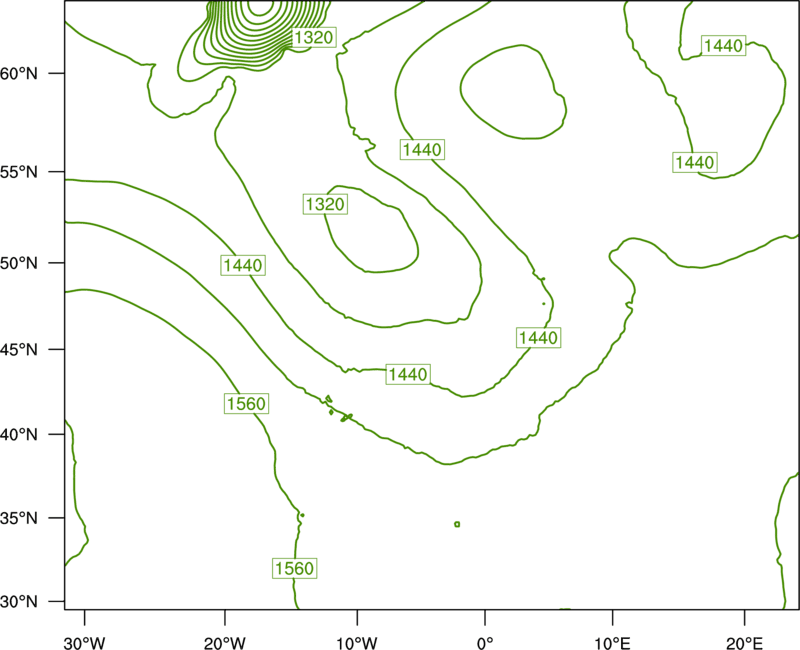Click the 1440 label near 55°N close to 20°E
Viewport: 800px width, 650px height.
695,162
